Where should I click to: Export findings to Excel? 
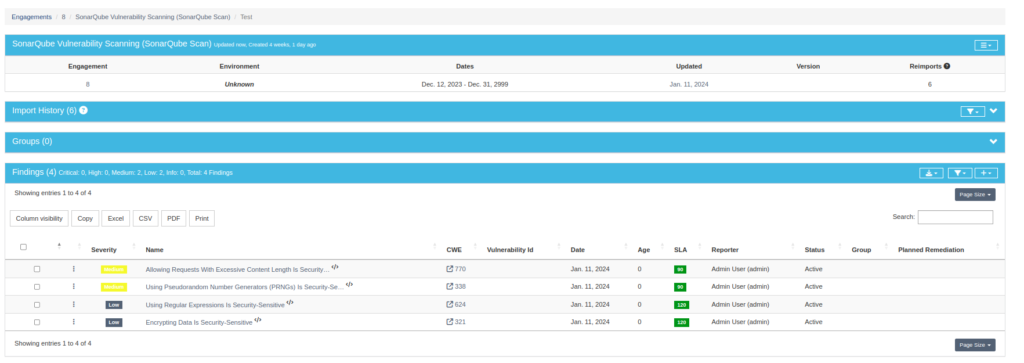(116, 219)
